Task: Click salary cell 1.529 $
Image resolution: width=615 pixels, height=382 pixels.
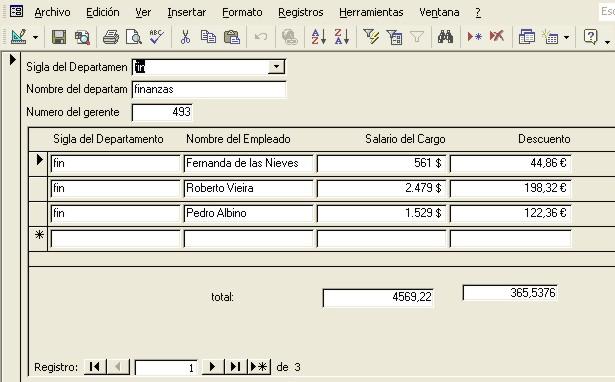Action: point(381,213)
